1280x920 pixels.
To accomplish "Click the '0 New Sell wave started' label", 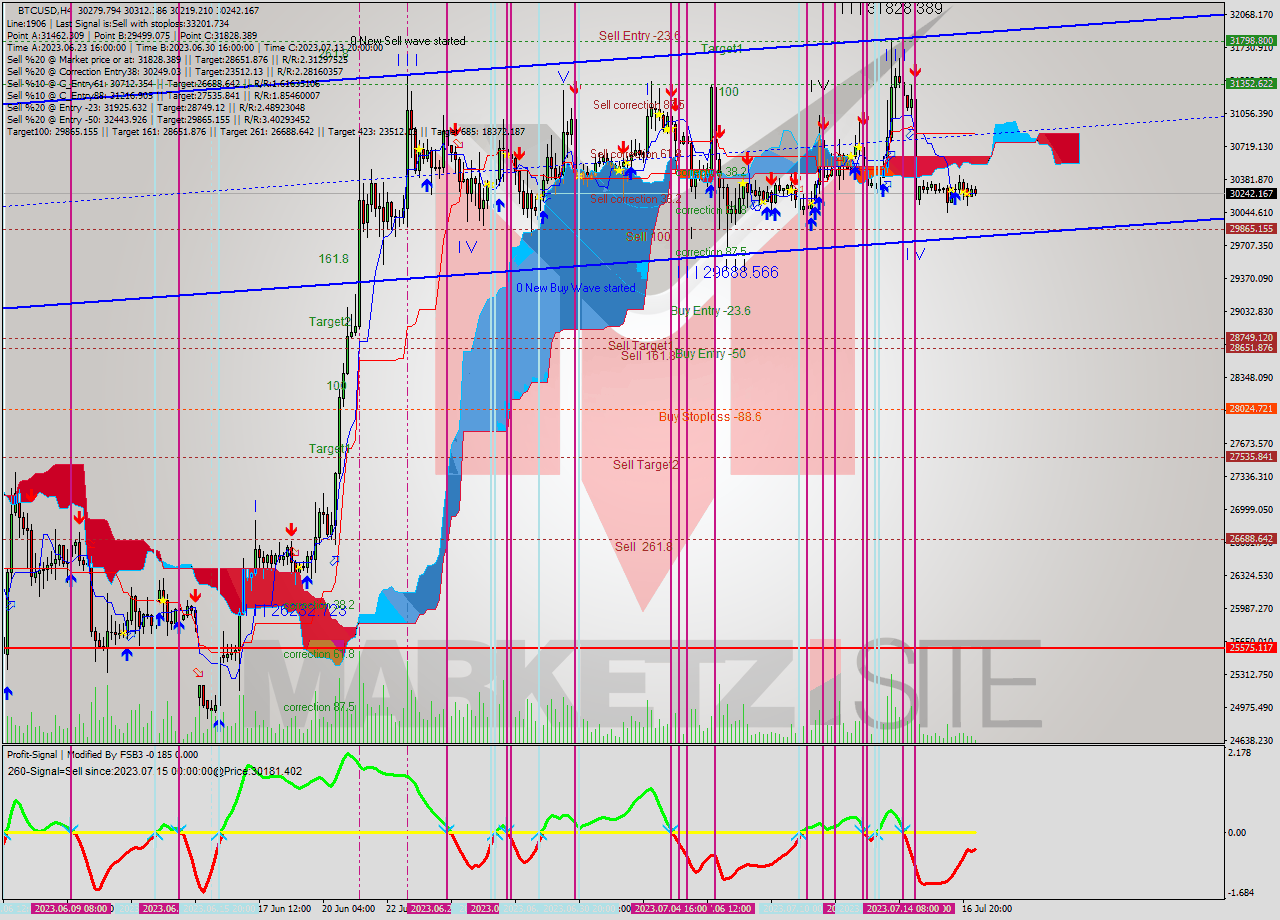I will click(x=408, y=41).
